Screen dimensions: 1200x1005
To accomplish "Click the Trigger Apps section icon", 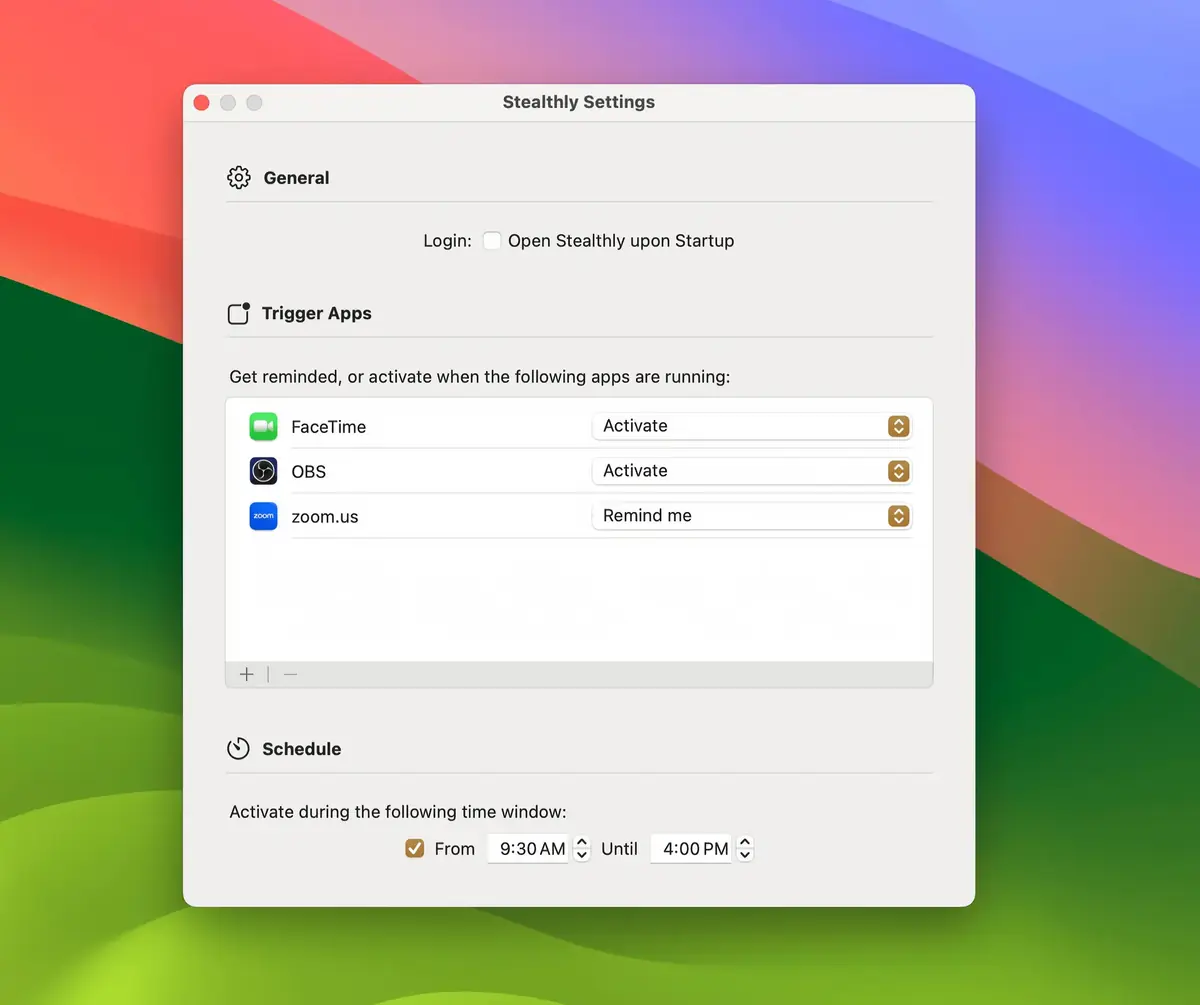I will (238, 313).
